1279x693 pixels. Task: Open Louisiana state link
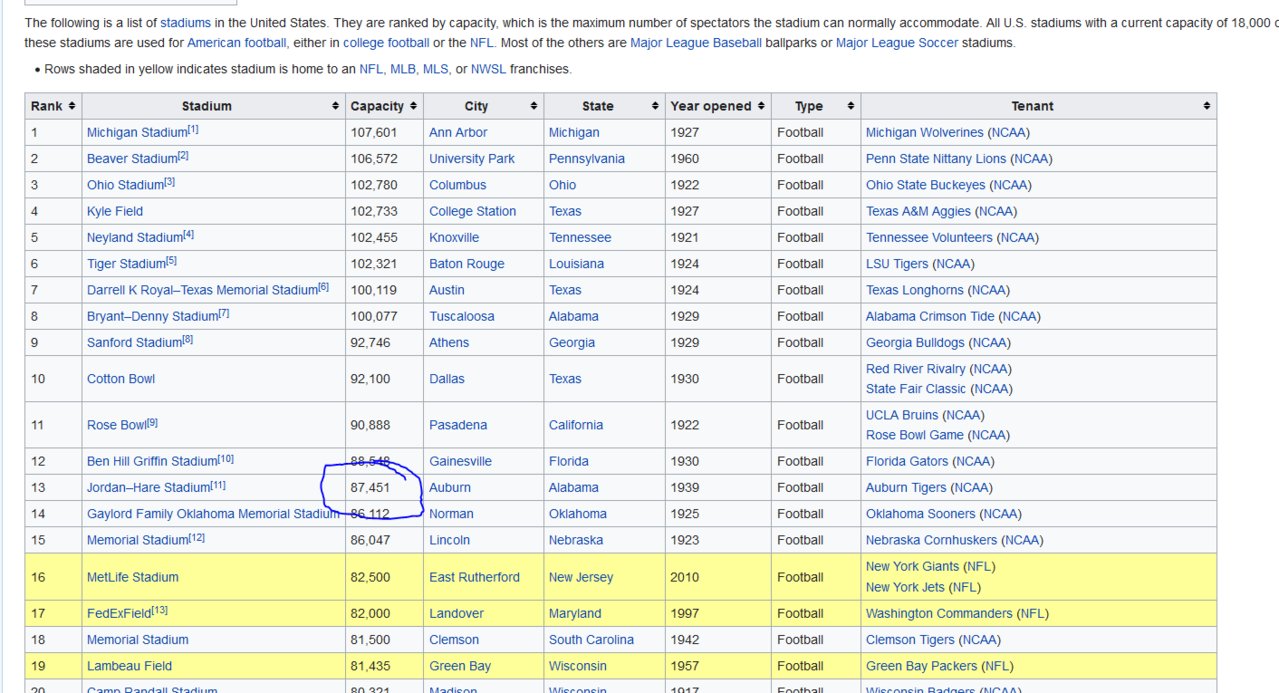pos(577,264)
